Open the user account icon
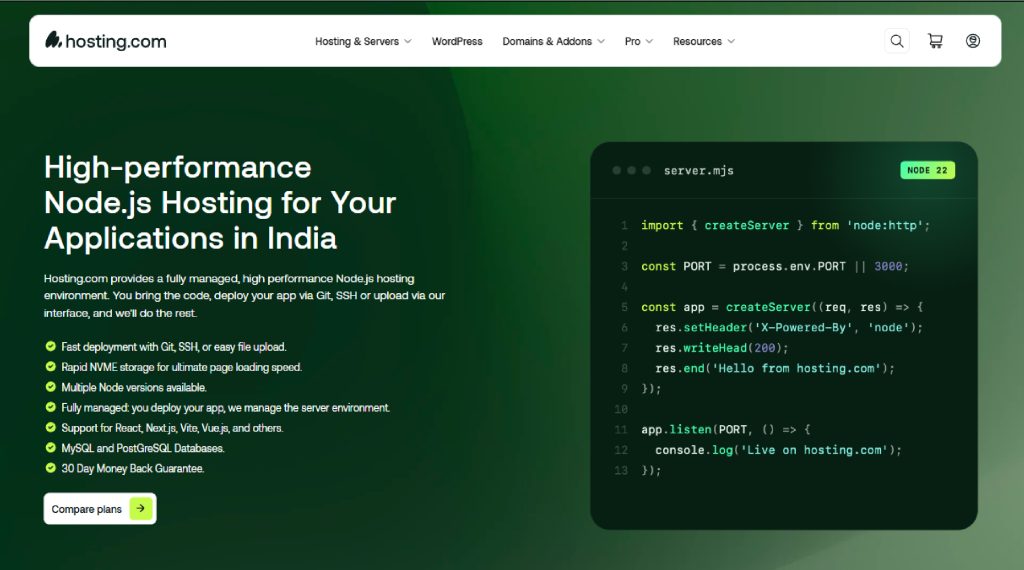 pyautogui.click(x=972, y=41)
